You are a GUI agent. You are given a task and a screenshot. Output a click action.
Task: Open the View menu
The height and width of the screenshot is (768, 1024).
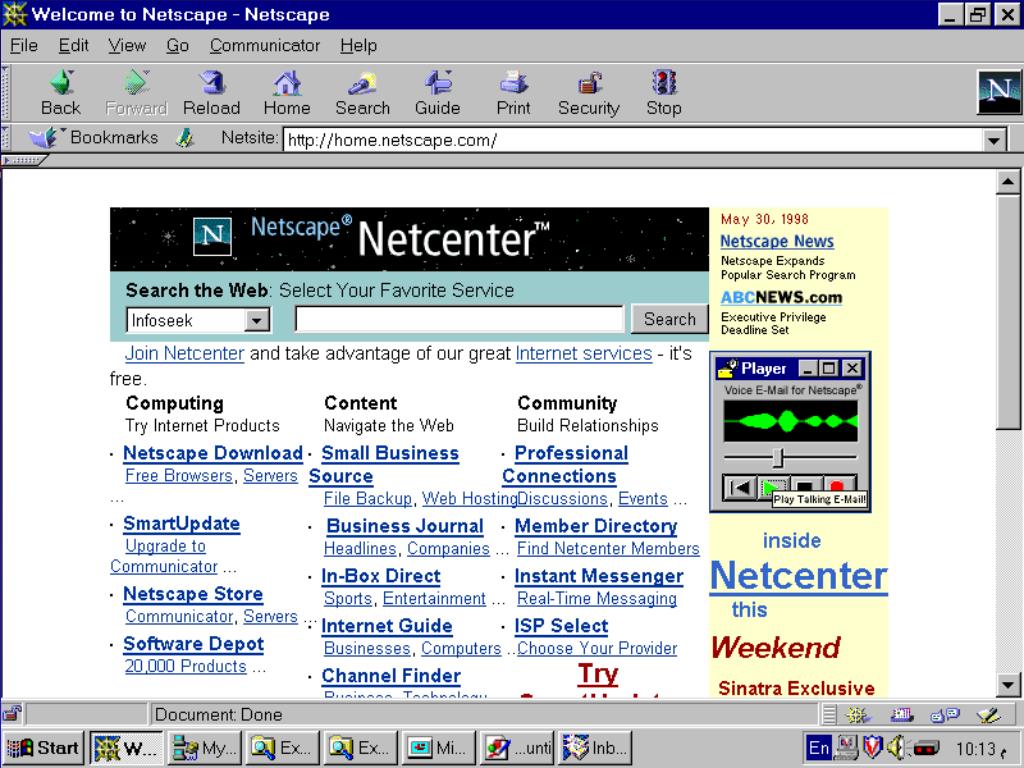click(x=126, y=45)
